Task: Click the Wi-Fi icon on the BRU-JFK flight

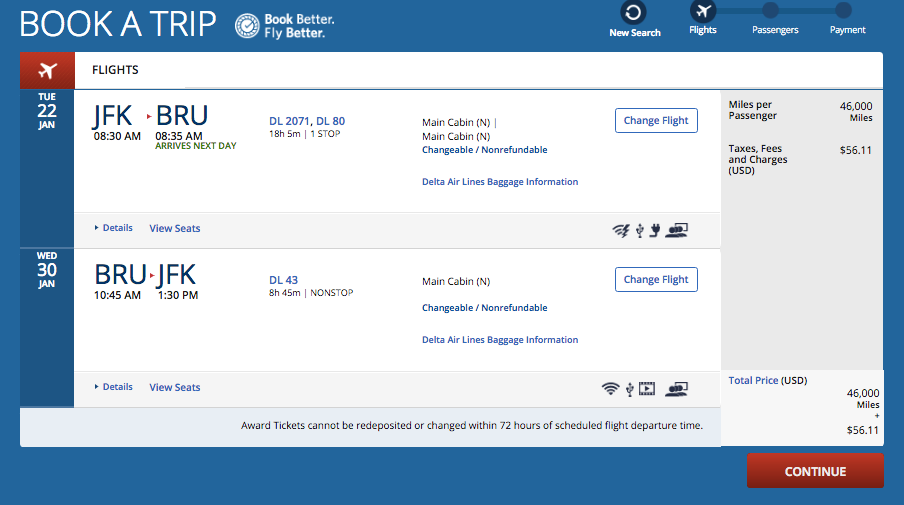Action: [x=610, y=388]
